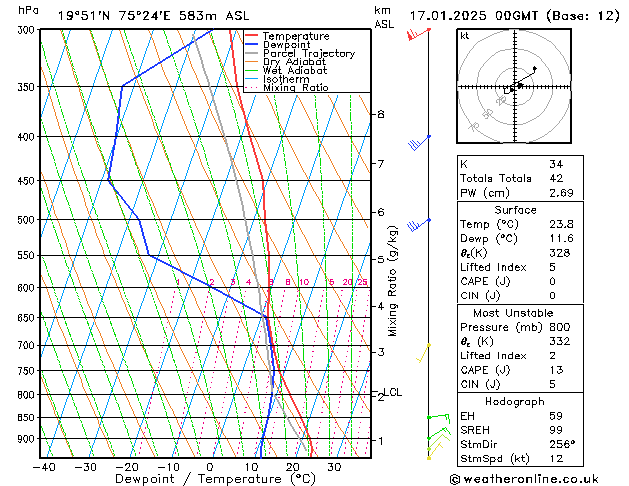The image size is (629, 486).
Task: Click the surface Dewp value '11.6'
Action: 561,238
